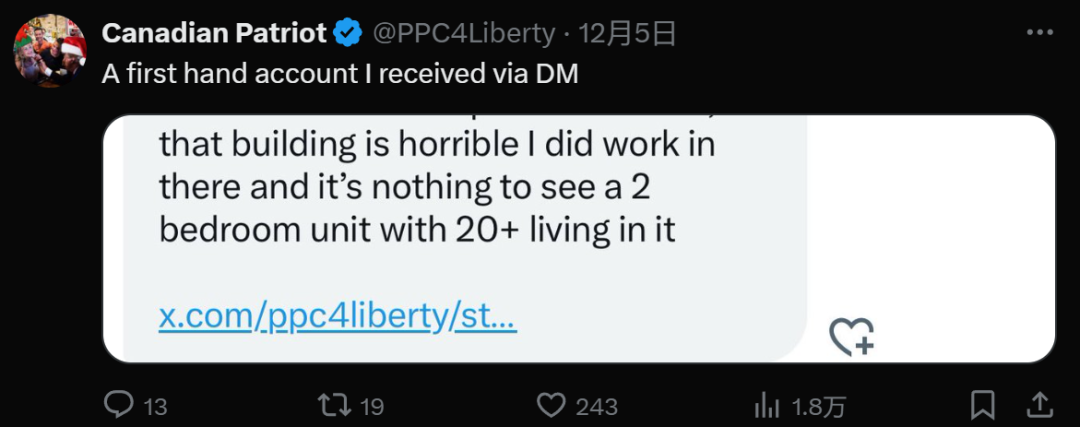1080x427 pixels.
Task: Open the attached DM screenshot image
Action: click(579, 238)
